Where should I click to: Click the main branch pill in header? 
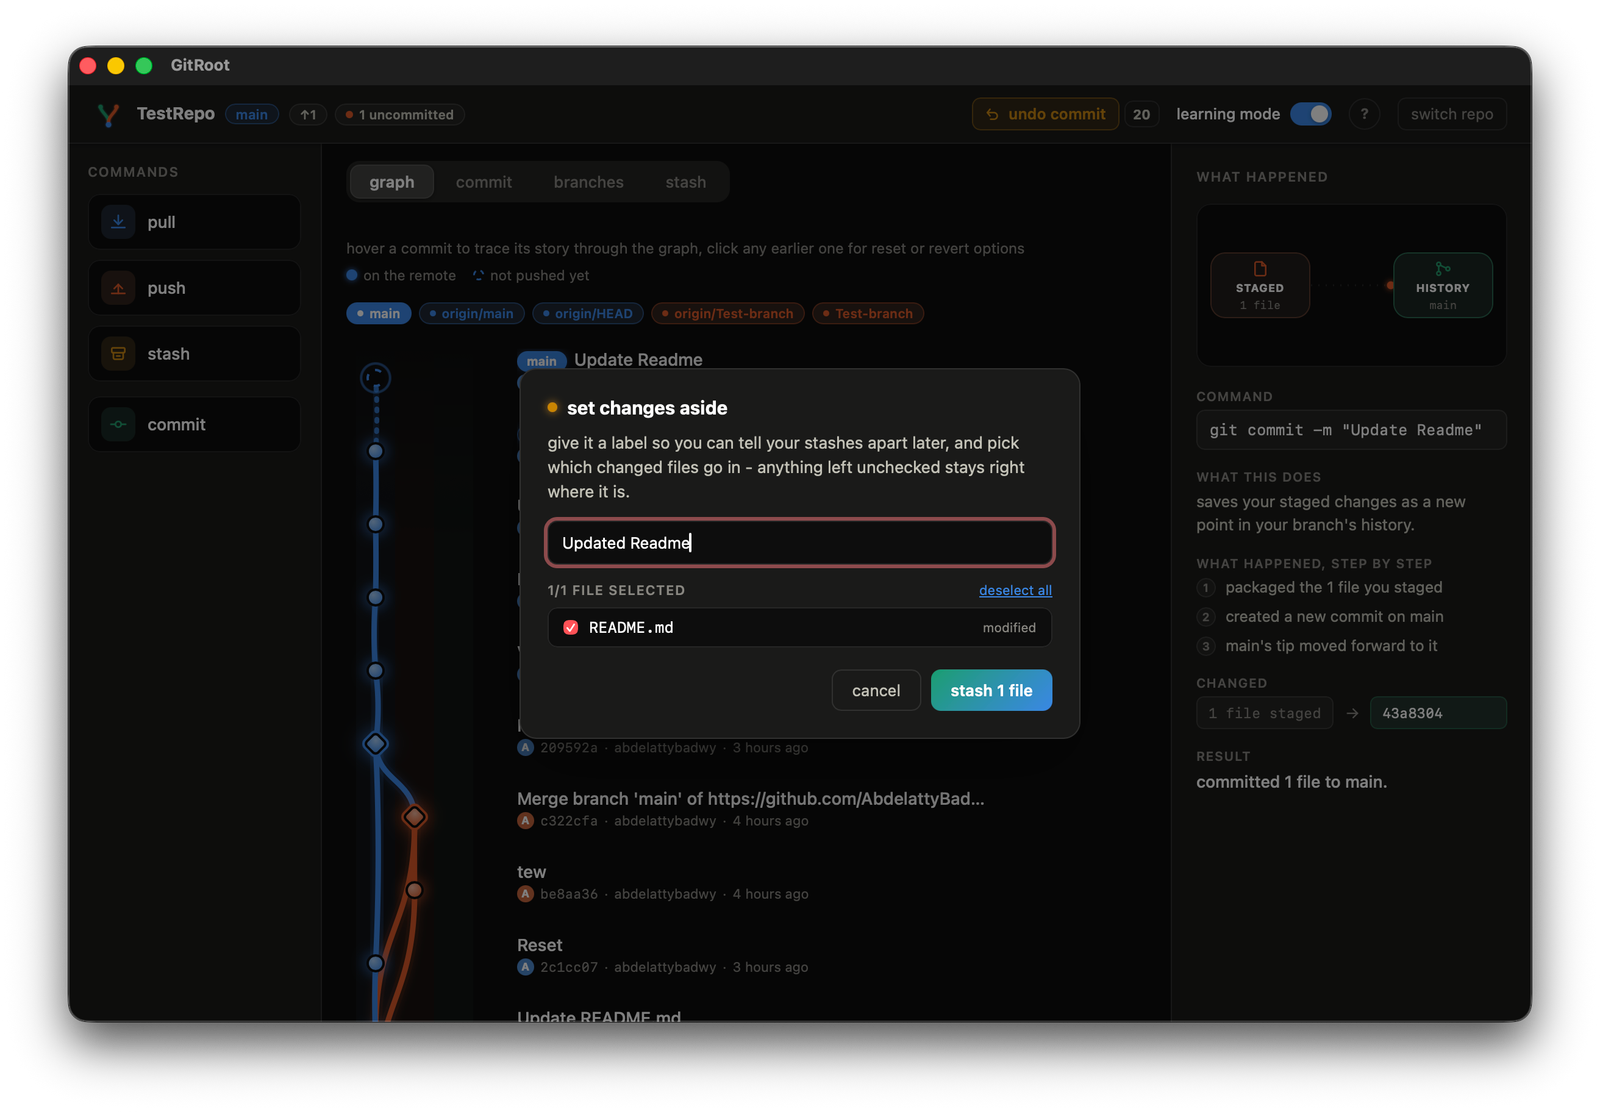[252, 115]
